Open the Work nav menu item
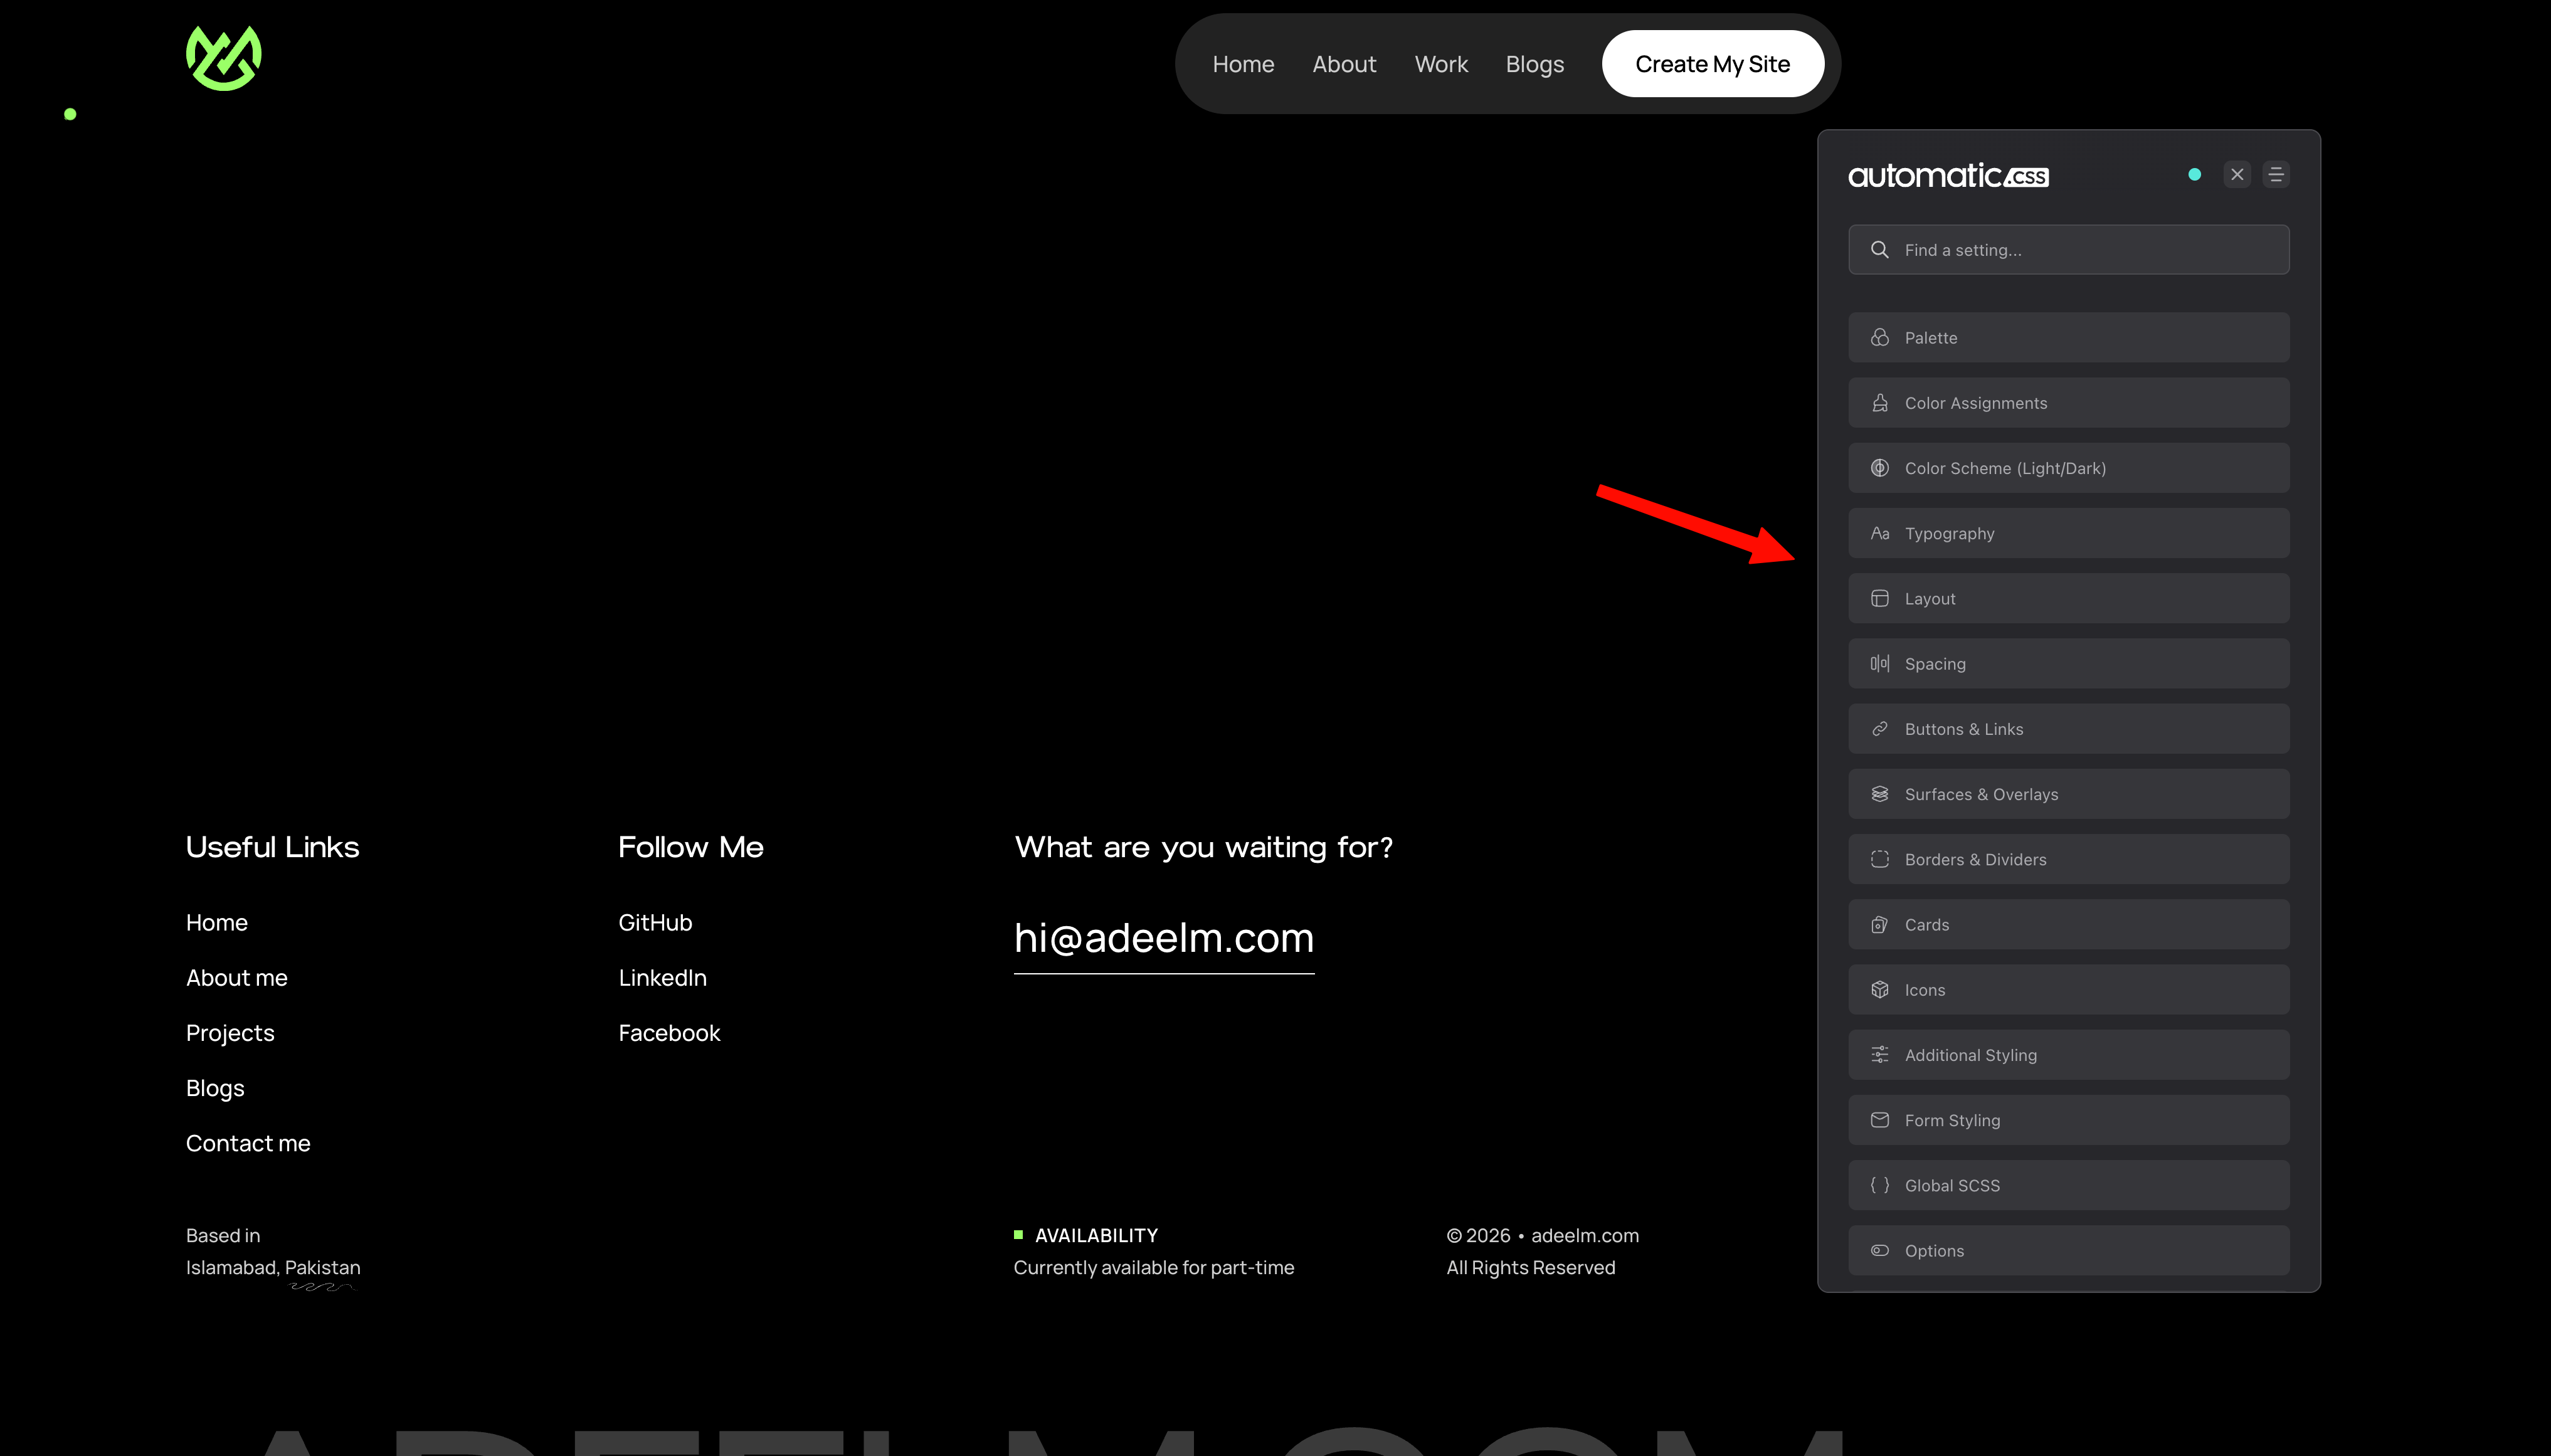 click(x=1441, y=64)
